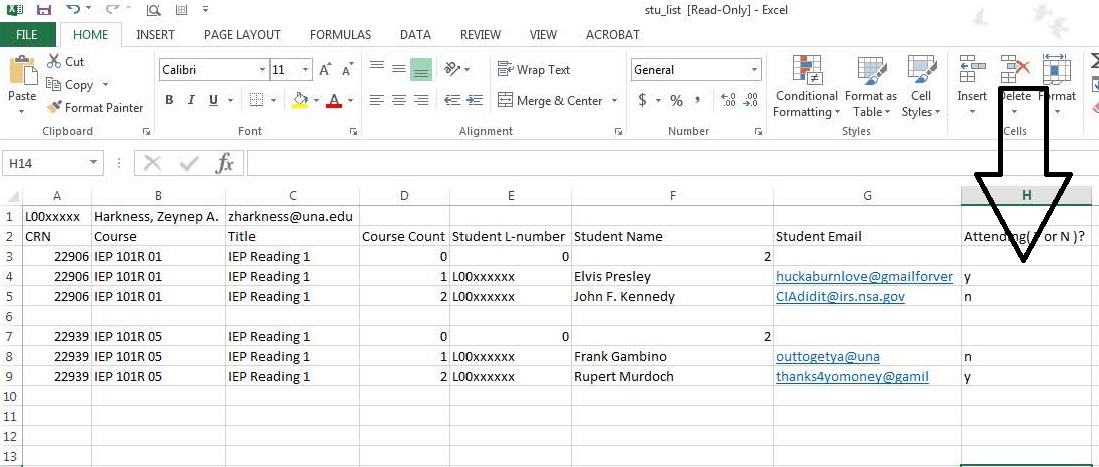The image size is (1099, 467).
Task: Expand the Merge & Center dropdown arrow
Action: [614, 101]
